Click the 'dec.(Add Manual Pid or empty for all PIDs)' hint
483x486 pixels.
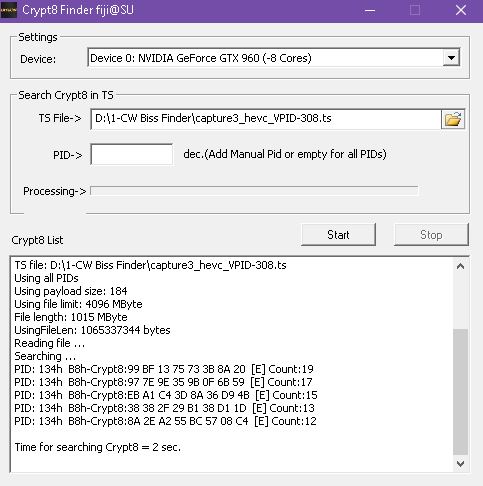[x=285, y=154]
